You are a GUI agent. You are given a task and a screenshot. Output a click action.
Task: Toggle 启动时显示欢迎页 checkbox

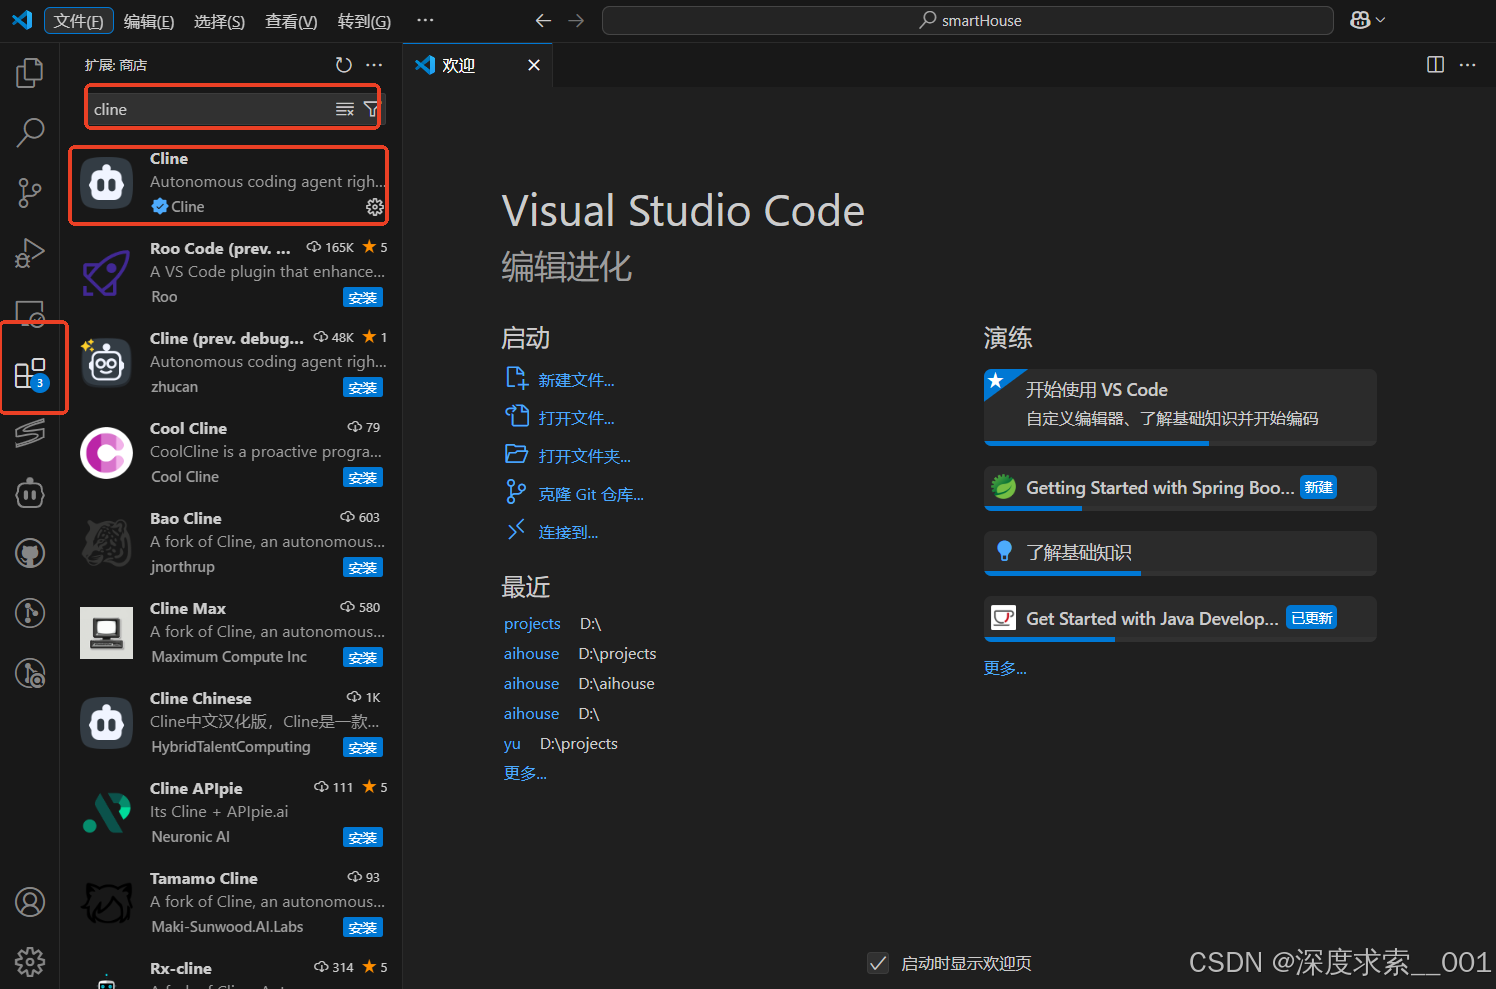click(878, 963)
